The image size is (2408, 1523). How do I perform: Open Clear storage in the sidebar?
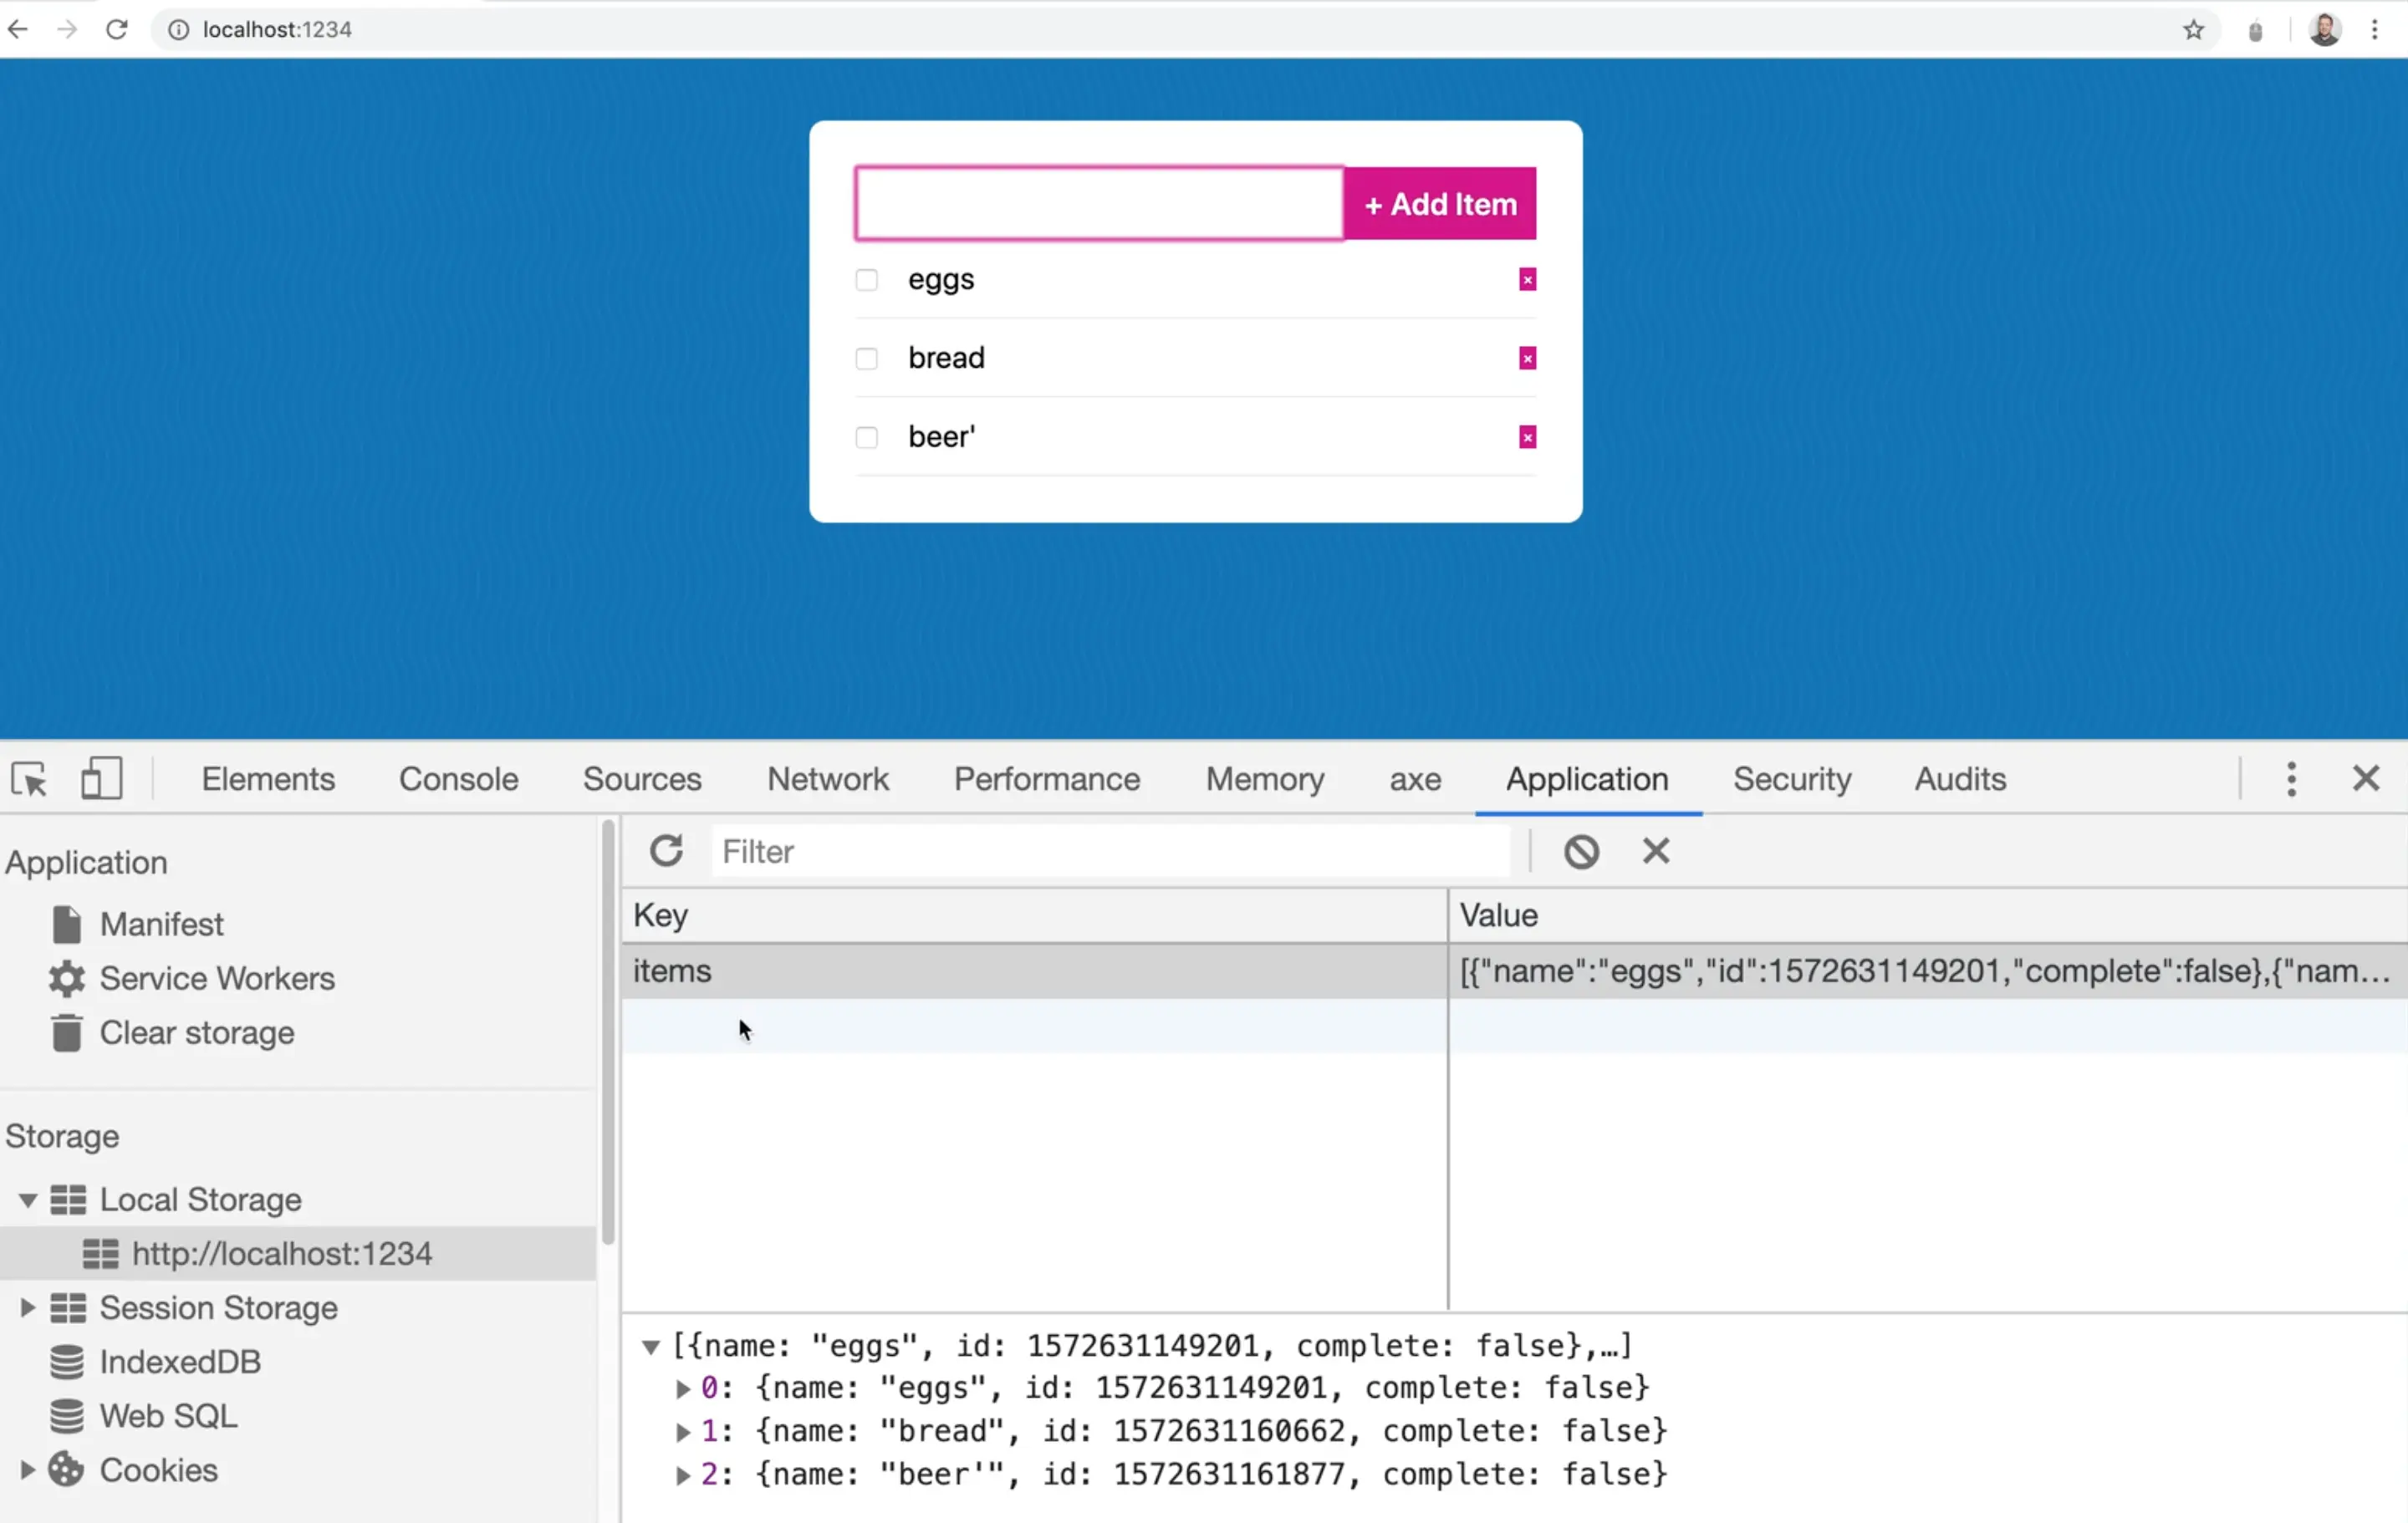tap(196, 1033)
